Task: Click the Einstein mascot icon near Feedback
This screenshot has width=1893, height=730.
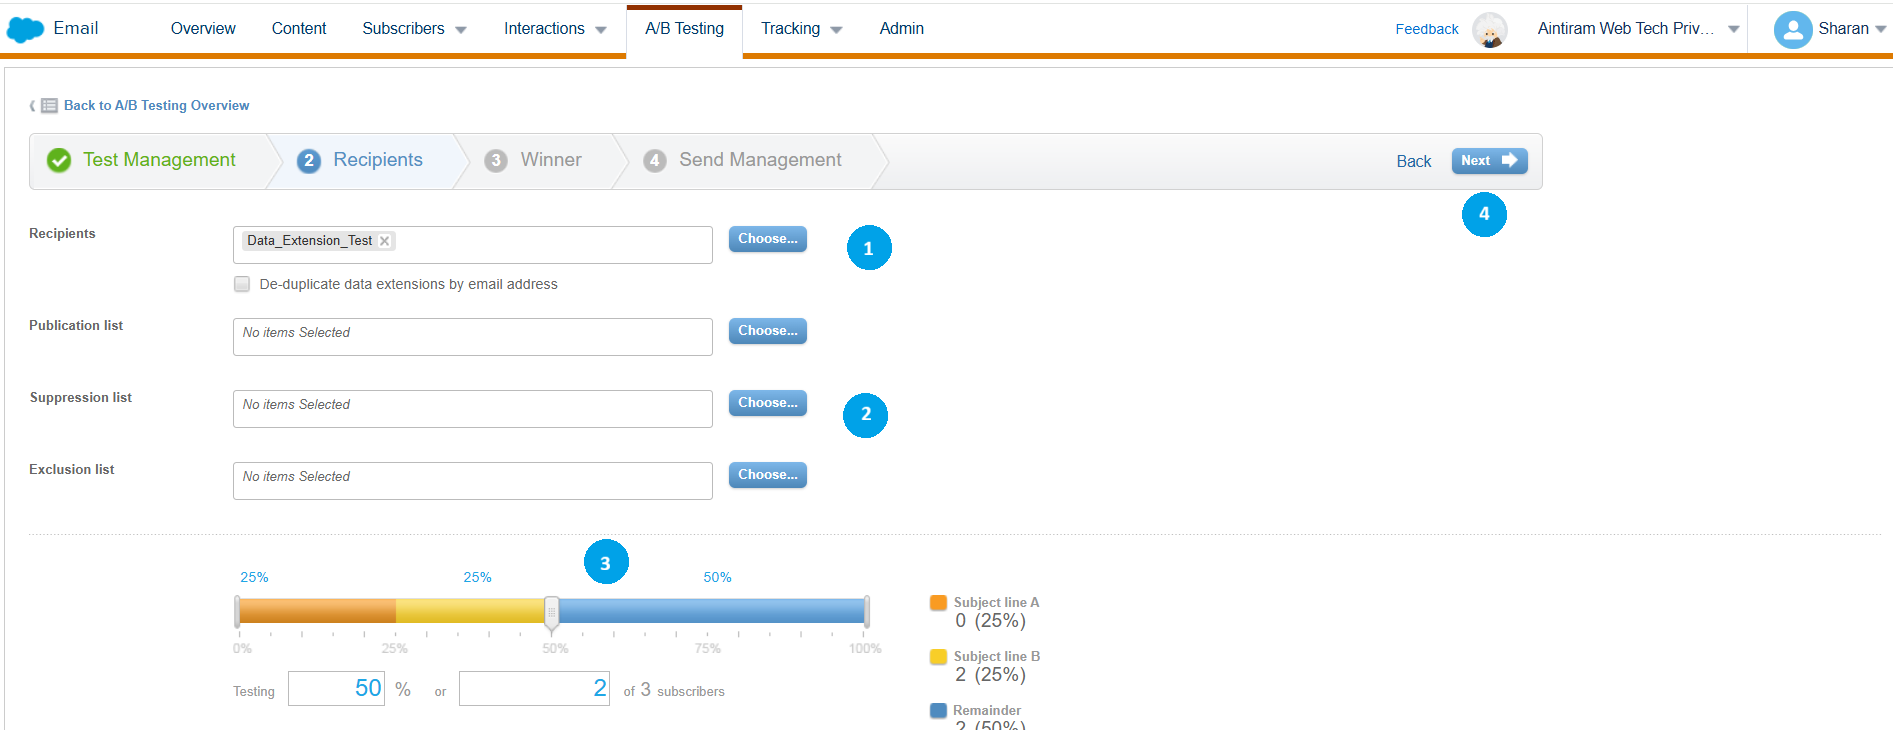Action: tap(1489, 30)
